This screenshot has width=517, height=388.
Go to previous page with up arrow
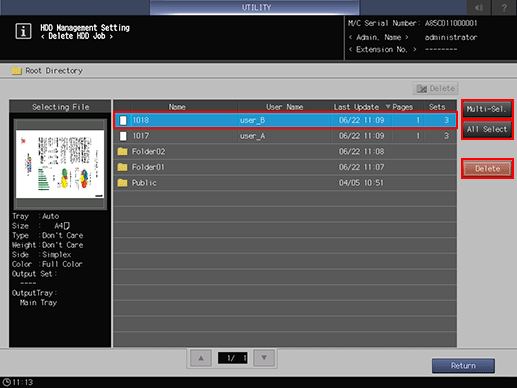201,358
